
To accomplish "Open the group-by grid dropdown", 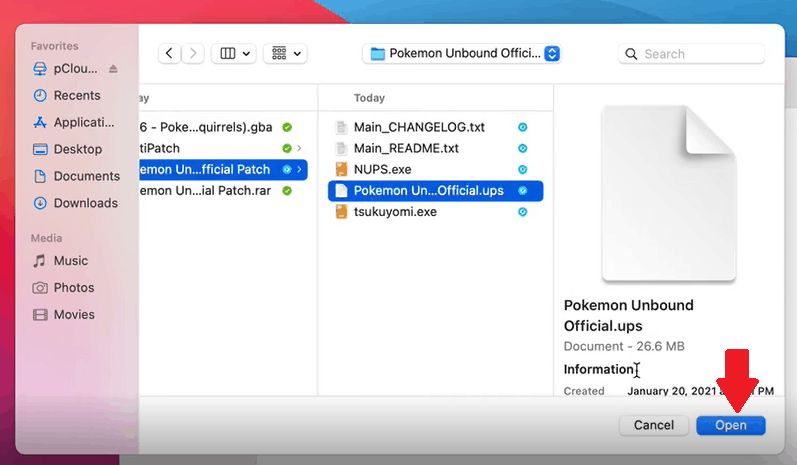I will coord(285,53).
